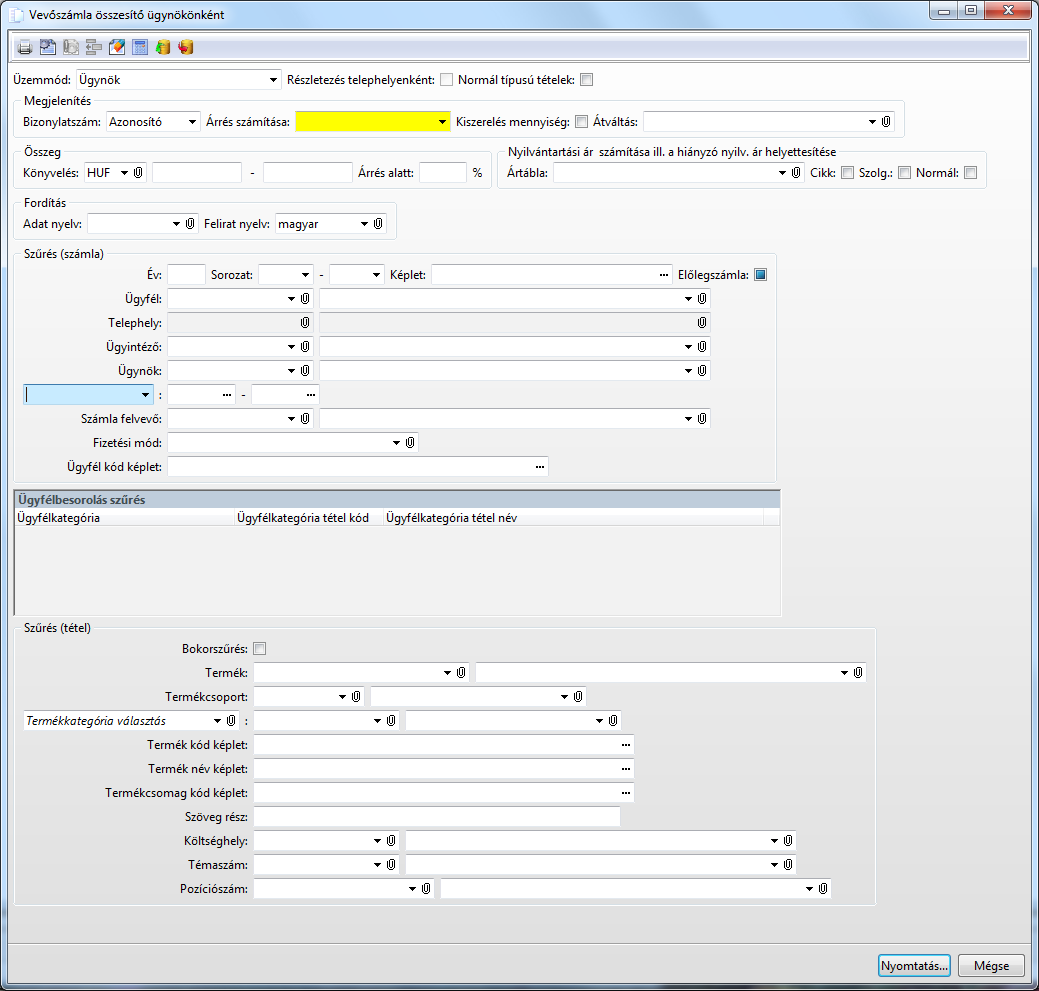Click the paperclip icon next to Fizetési mód
Image resolution: width=1039 pixels, height=991 pixels.
[x=410, y=442]
